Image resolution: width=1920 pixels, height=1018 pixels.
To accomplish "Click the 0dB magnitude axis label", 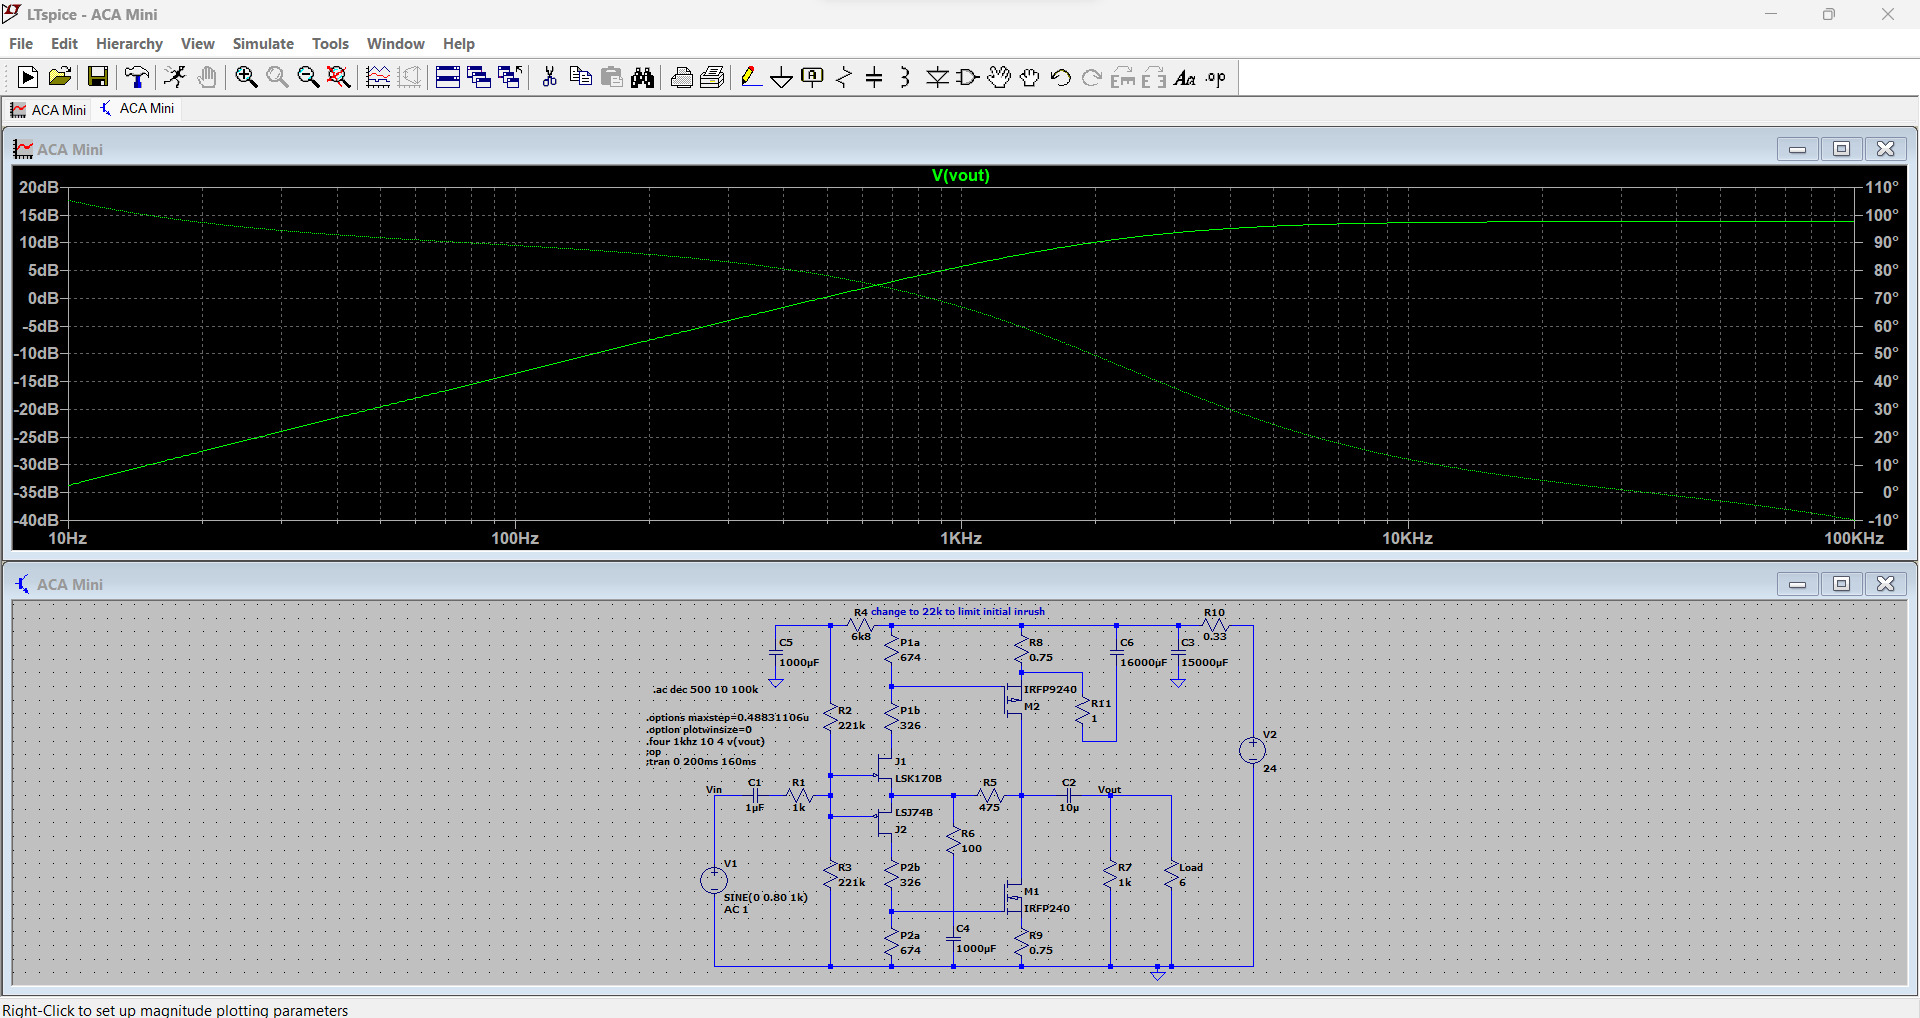I will 43,298.
